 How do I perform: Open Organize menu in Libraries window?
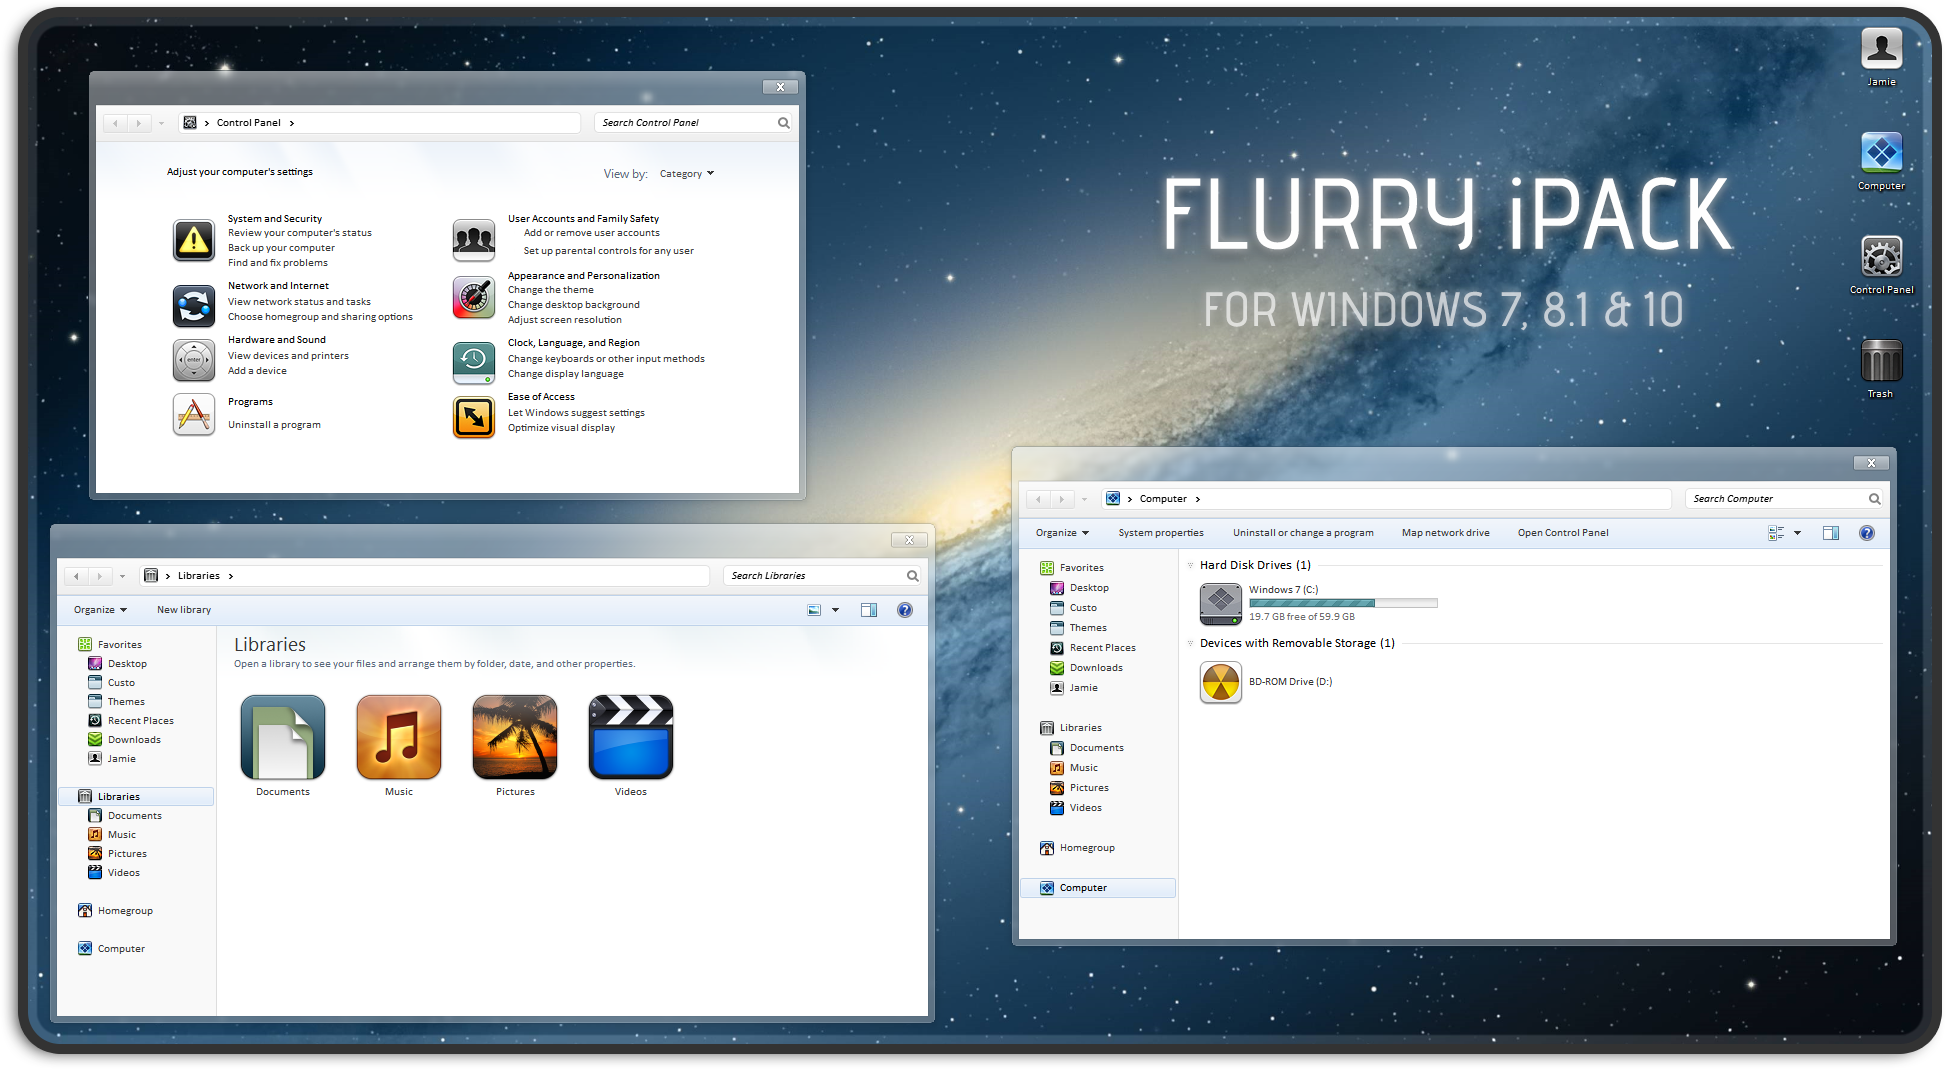coord(100,610)
